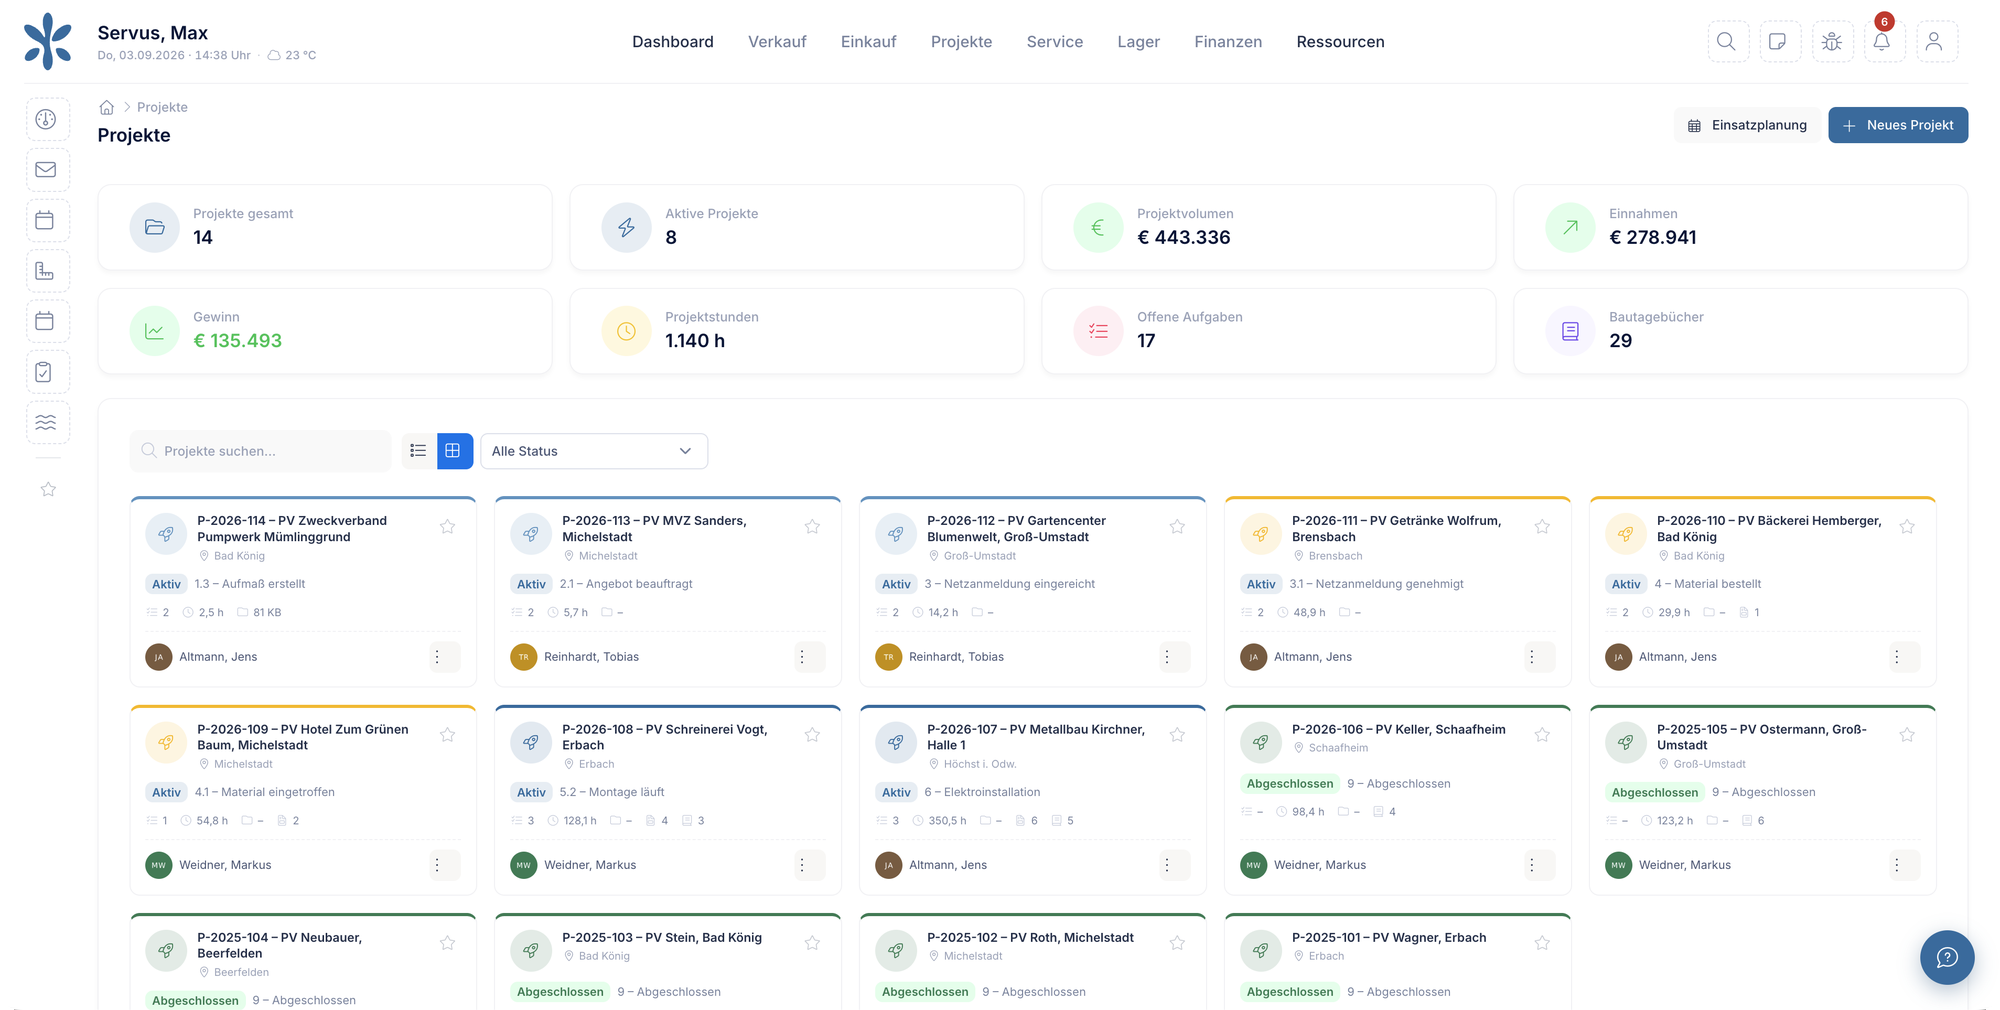Open the Finanzen menu
The width and height of the screenshot is (2000, 1010).
pos(1228,42)
